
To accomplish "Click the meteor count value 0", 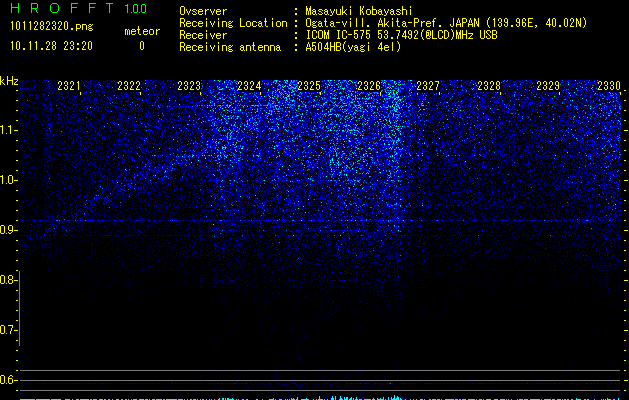I will click(142, 46).
